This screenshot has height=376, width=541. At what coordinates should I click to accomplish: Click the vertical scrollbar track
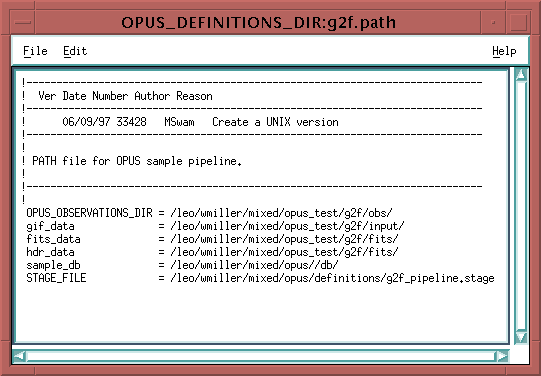521,206
